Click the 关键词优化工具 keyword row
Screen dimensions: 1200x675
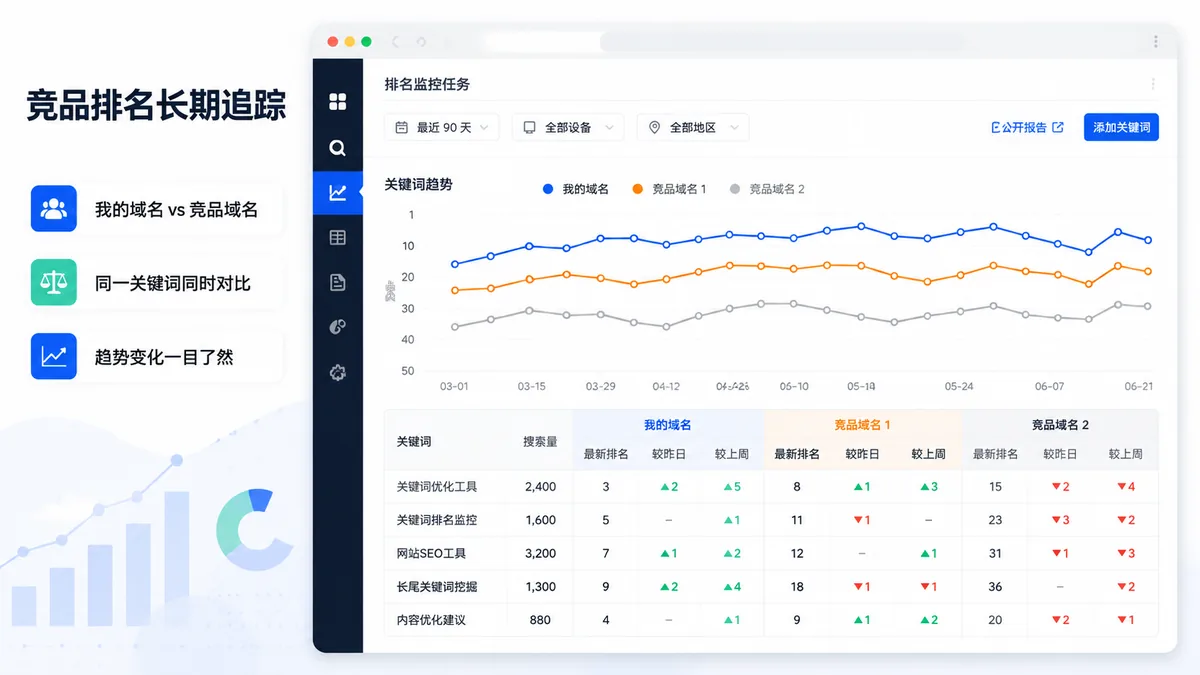[x=771, y=487]
